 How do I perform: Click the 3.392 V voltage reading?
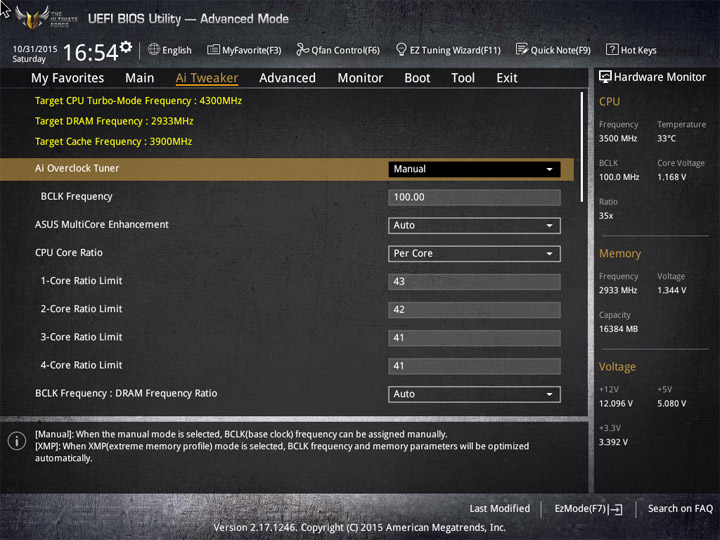tap(613, 442)
